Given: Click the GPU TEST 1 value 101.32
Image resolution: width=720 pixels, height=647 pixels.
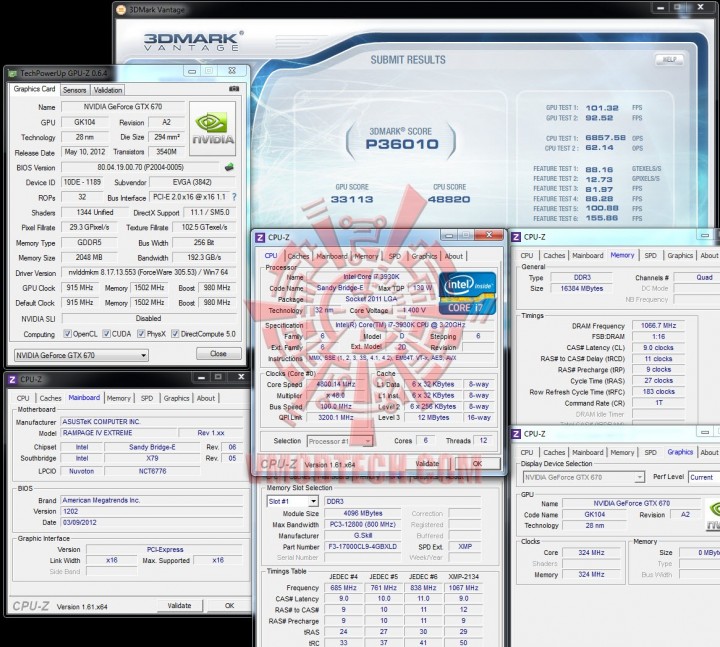Looking at the screenshot, I should 602,108.
